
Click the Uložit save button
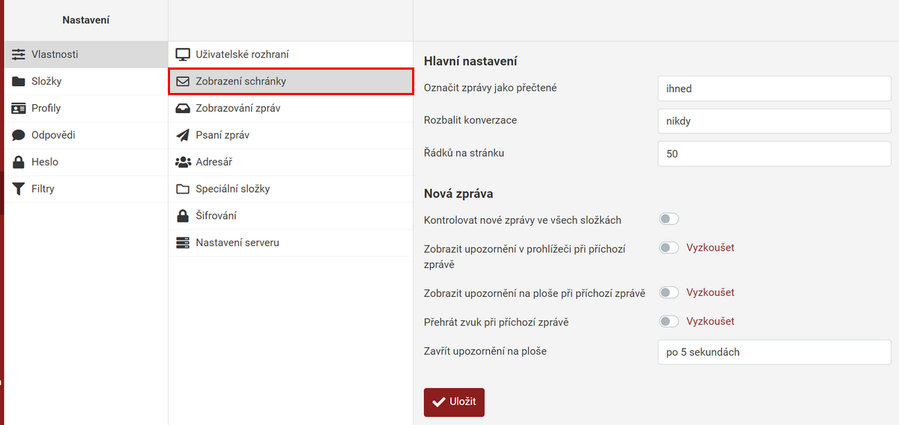coord(454,401)
